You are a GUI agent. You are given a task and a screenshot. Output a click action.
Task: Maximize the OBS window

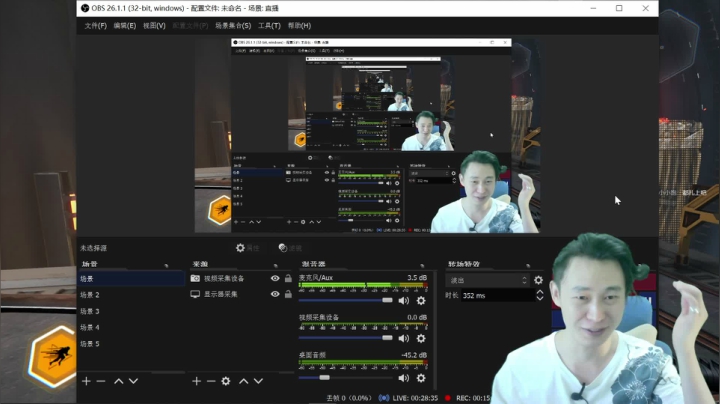coord(619,8)
